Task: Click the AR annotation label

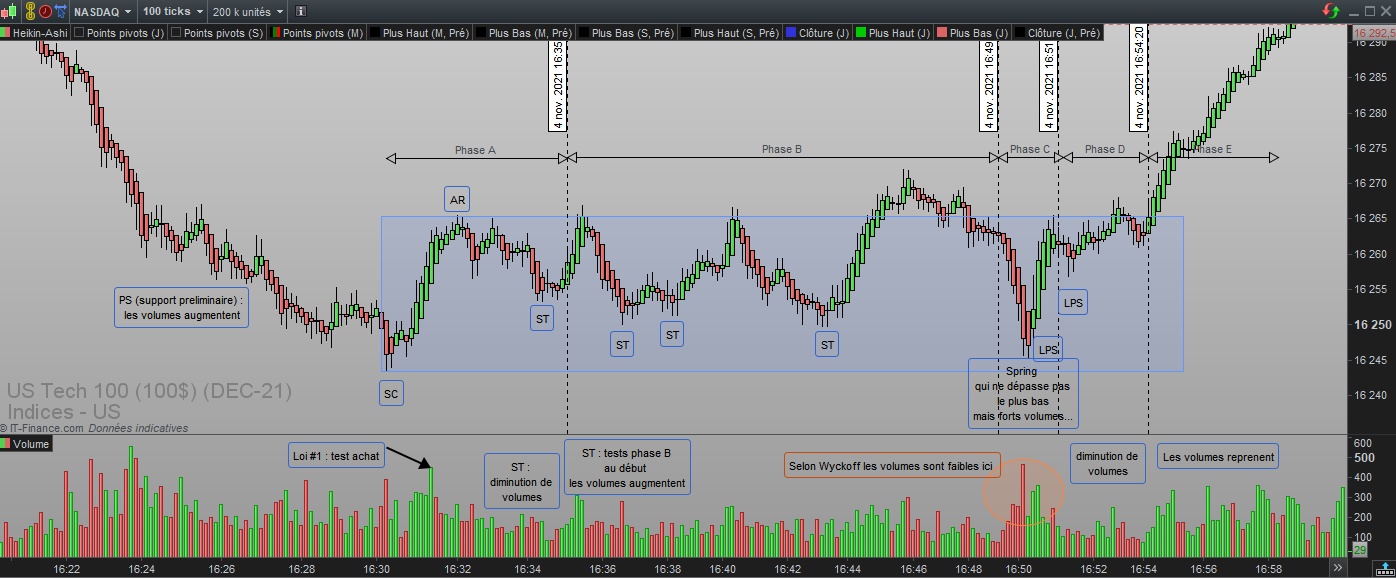Action: [x=457, y=199]
